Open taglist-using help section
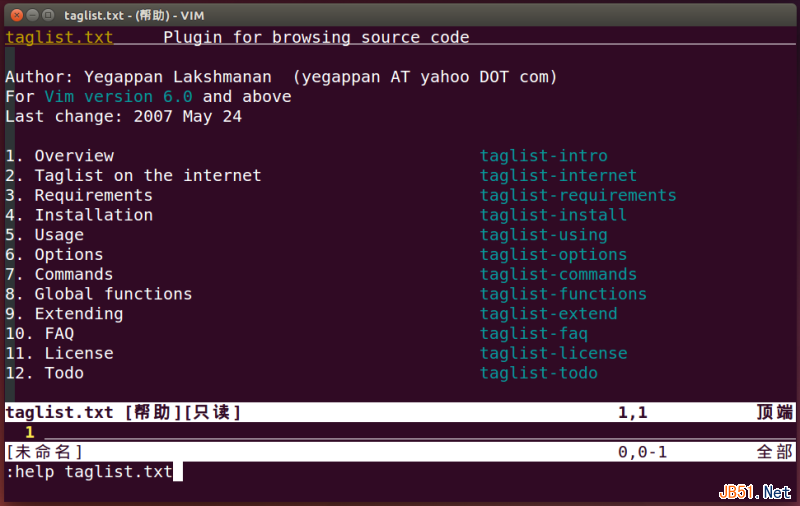This screenshot has width=800, height=506. (543, 235)
